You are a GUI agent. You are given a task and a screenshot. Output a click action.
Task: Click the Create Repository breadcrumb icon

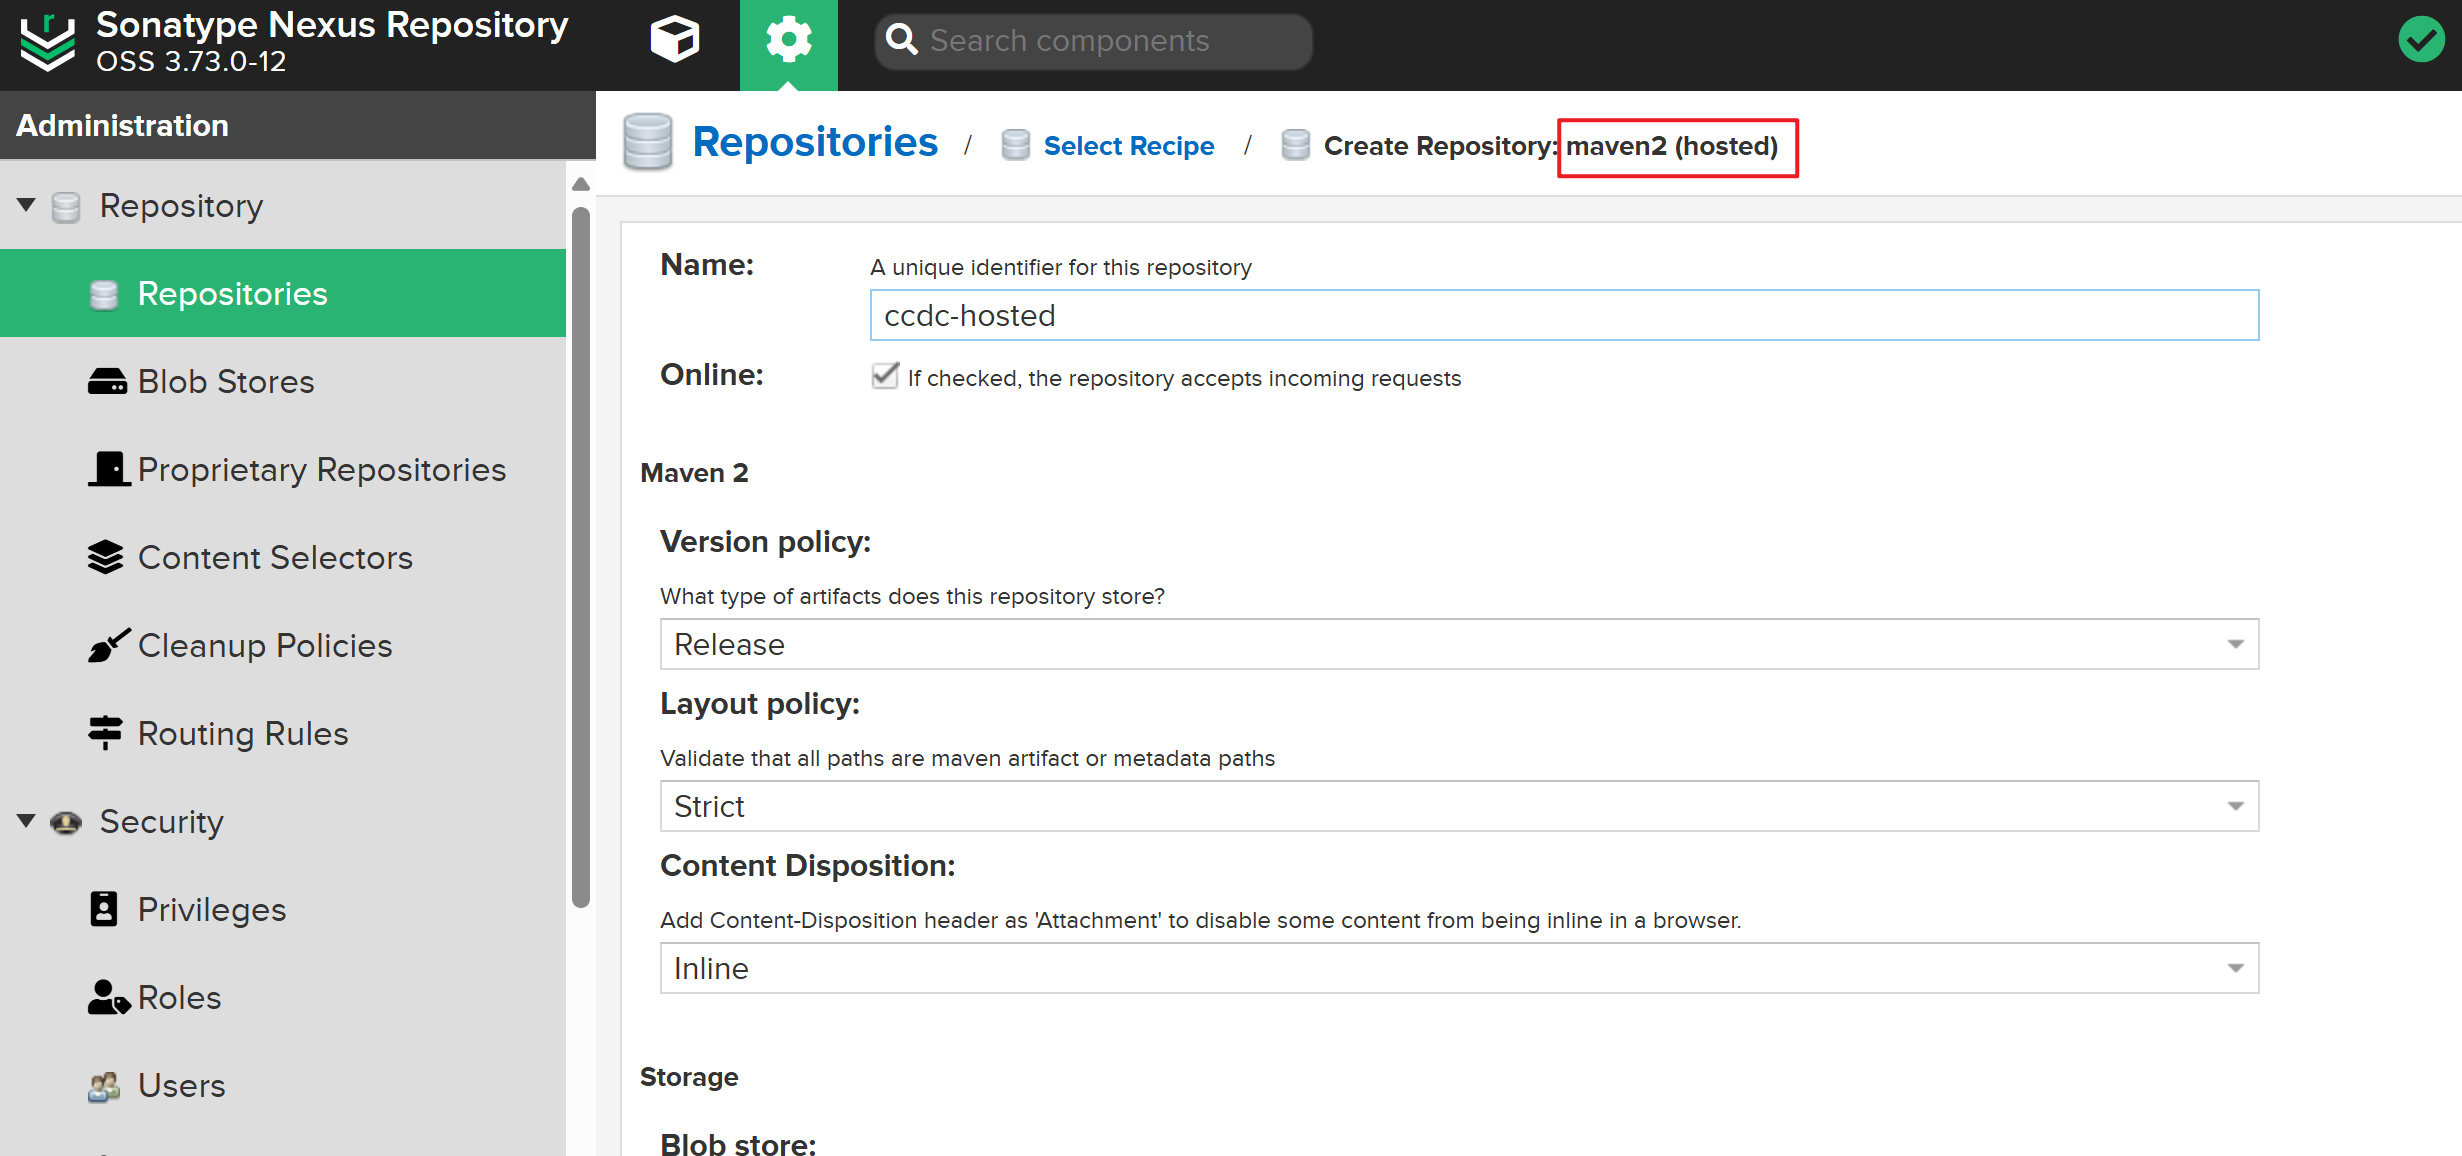1296,145
